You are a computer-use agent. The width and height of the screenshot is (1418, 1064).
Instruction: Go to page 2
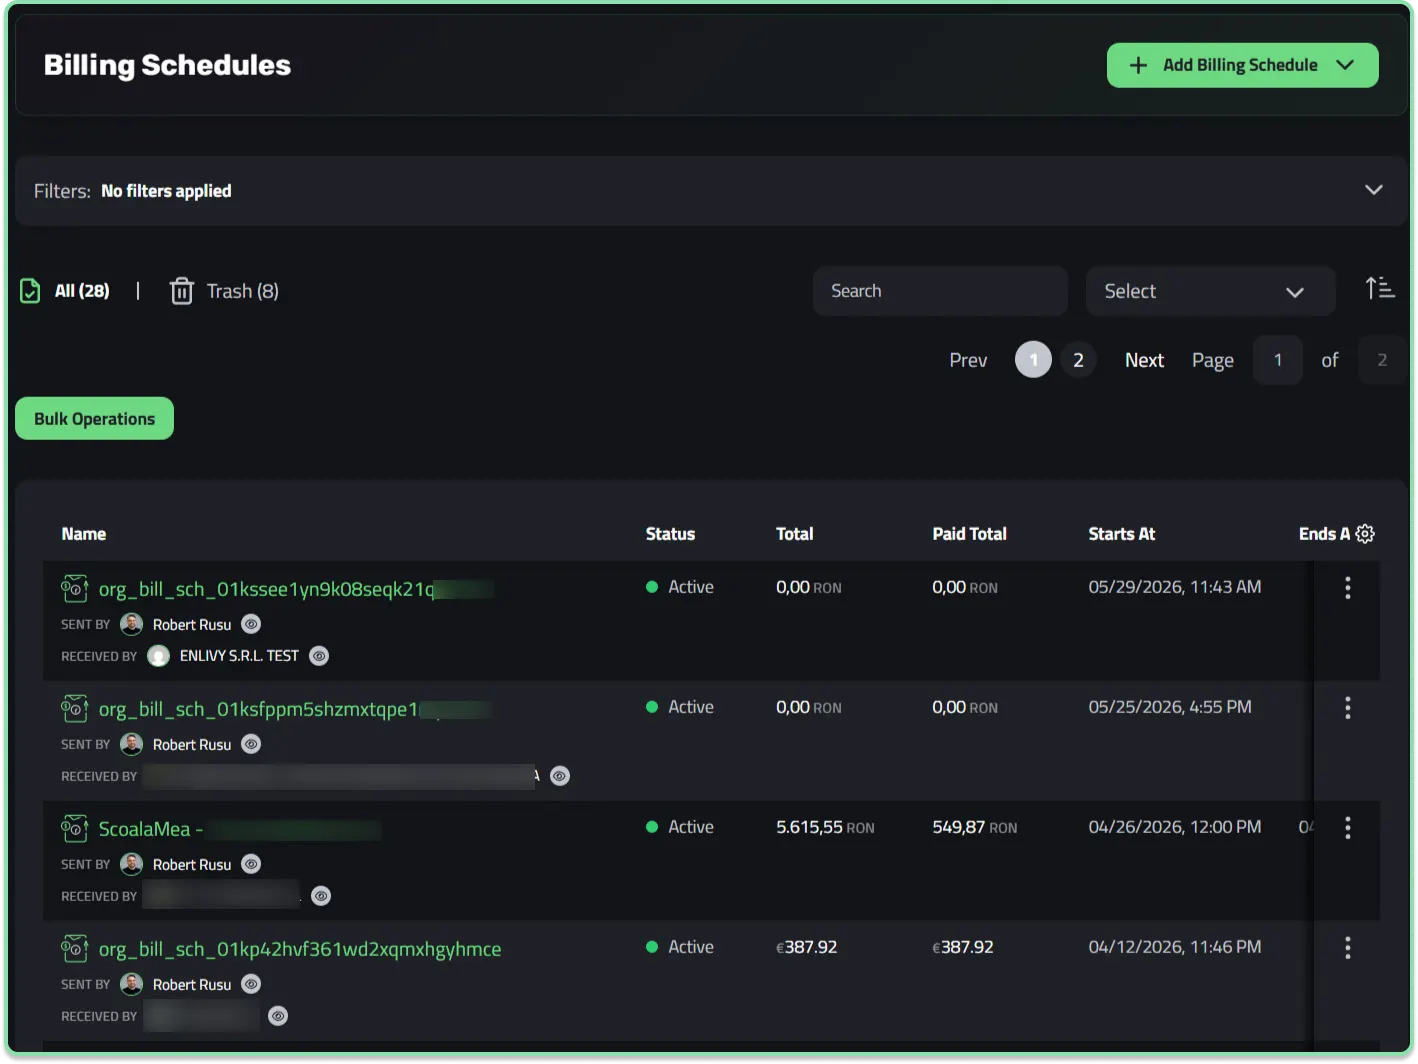(1078, 360)
